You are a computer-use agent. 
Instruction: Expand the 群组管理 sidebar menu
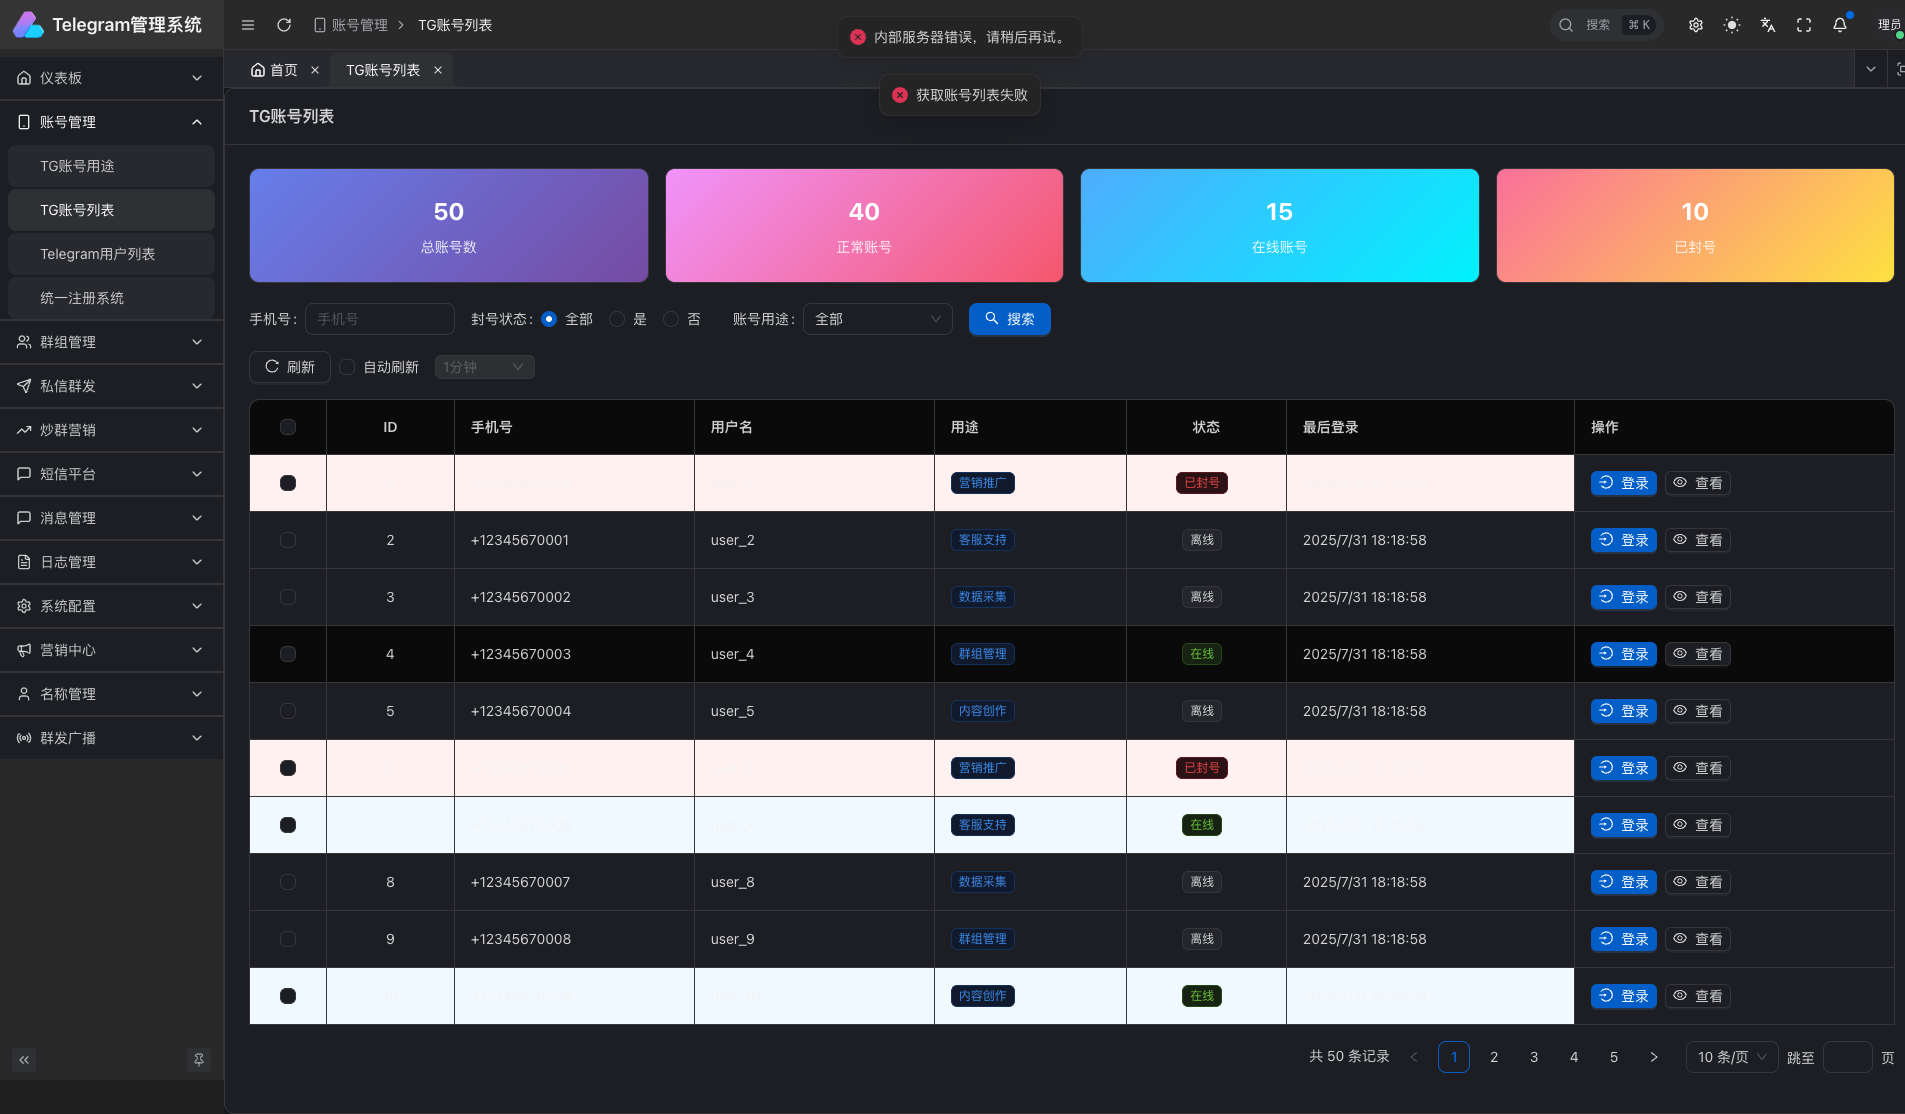111,342
